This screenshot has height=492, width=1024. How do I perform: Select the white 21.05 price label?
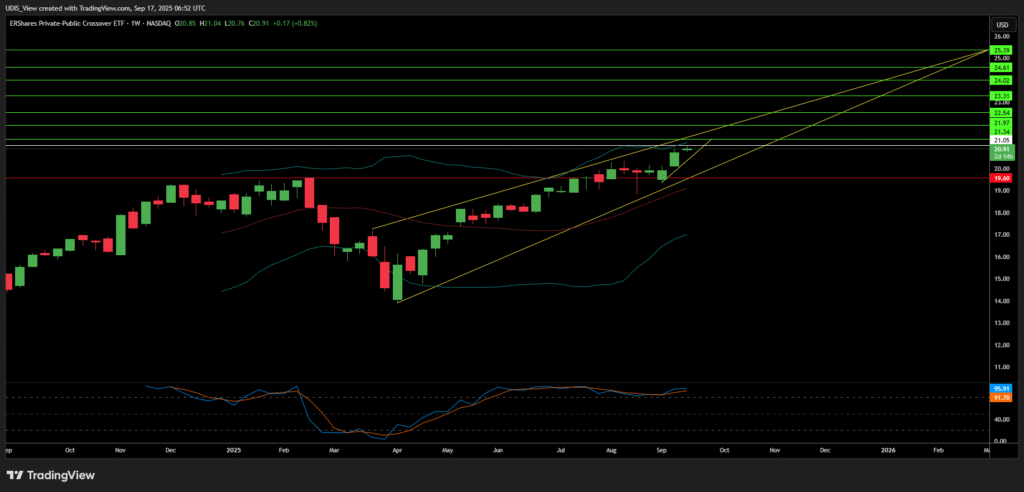tap(1002, 140)
